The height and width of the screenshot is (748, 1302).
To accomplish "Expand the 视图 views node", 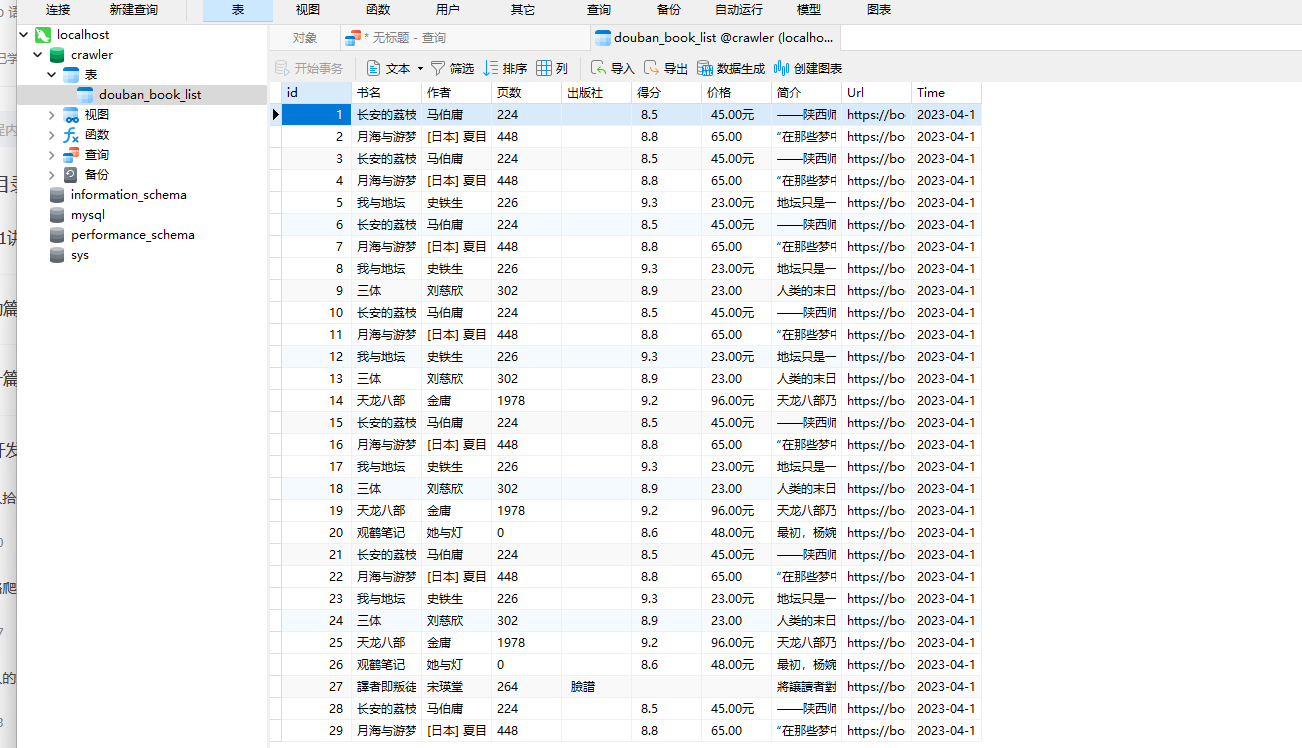I will point(52,115).
